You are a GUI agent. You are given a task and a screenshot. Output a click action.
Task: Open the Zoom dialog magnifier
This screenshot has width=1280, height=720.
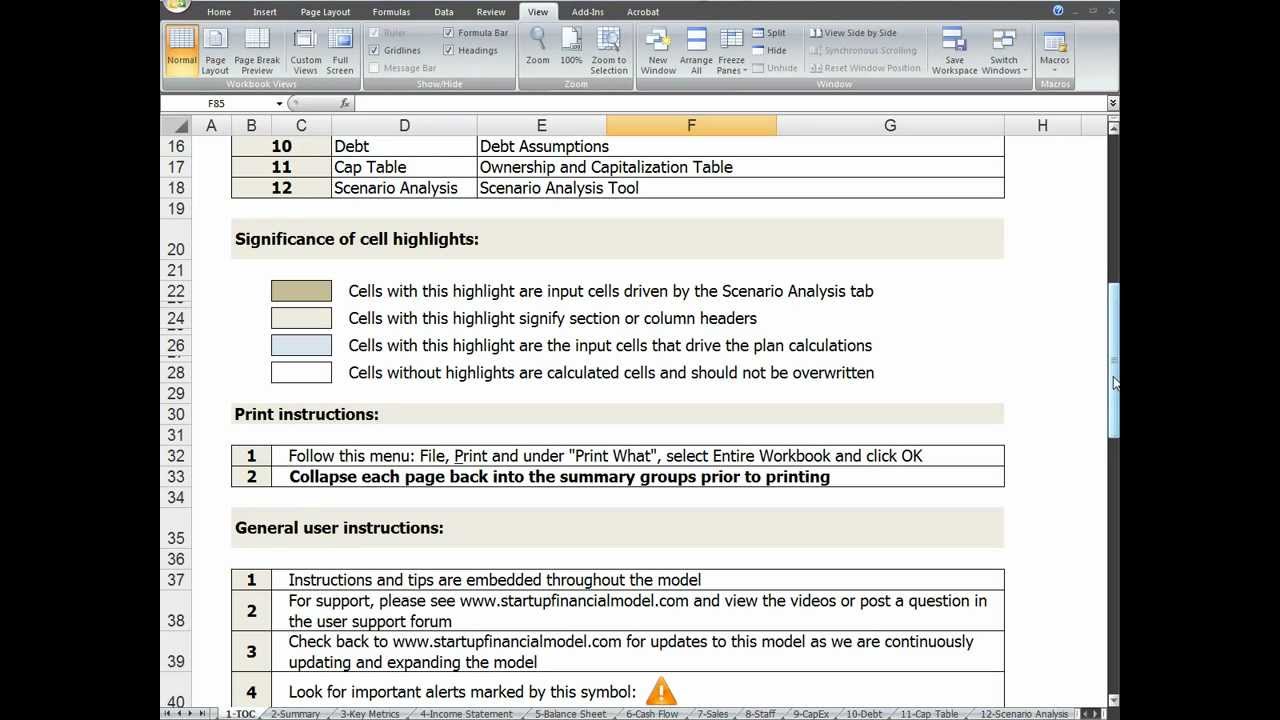tap(538, 48)
